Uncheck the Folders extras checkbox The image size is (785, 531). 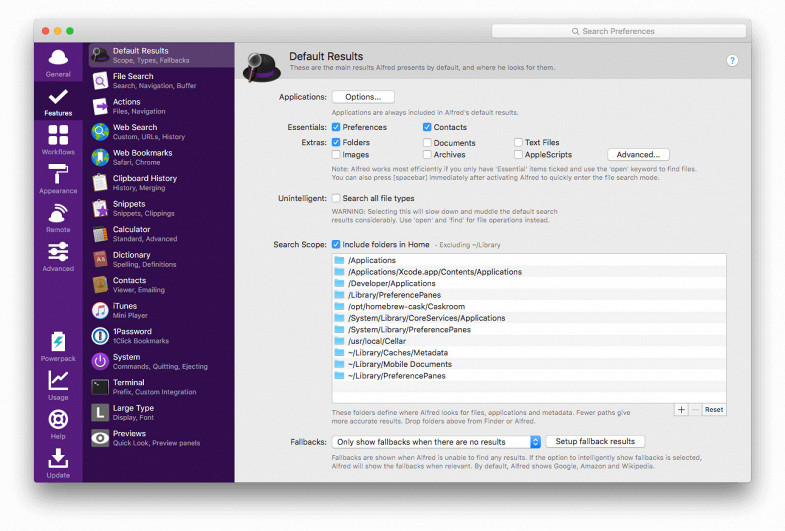point(336,142)
